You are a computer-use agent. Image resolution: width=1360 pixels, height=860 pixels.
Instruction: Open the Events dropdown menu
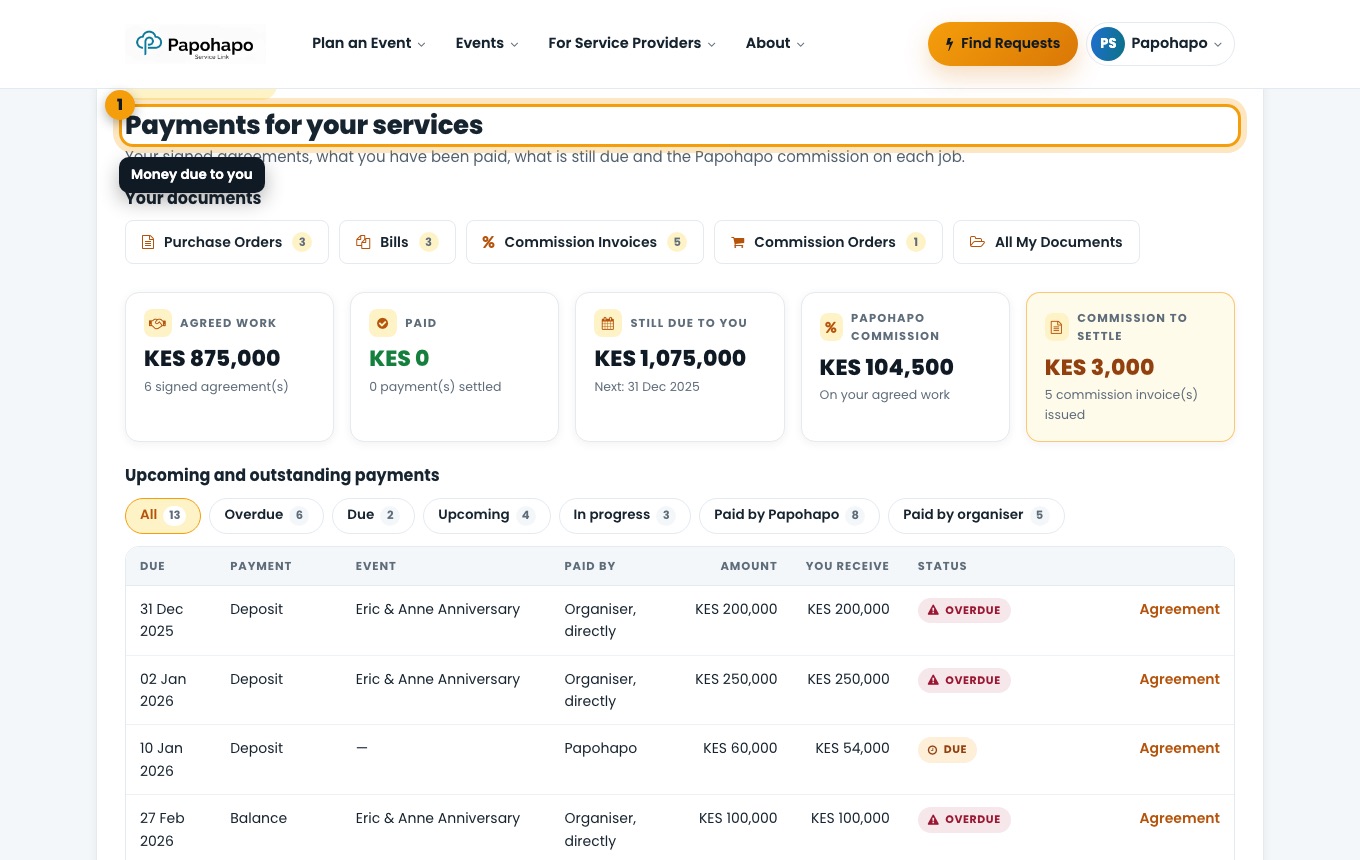[487, 43]
